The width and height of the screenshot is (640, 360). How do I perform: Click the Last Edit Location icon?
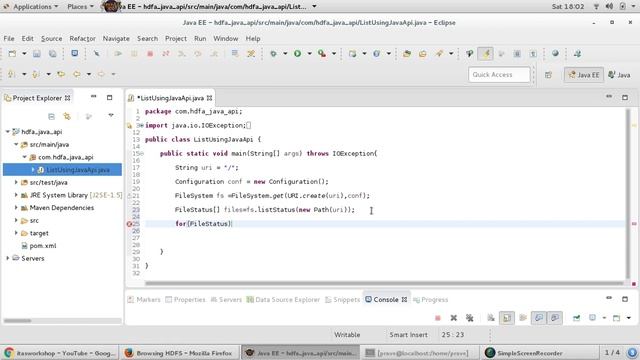[x=61, y=74]
